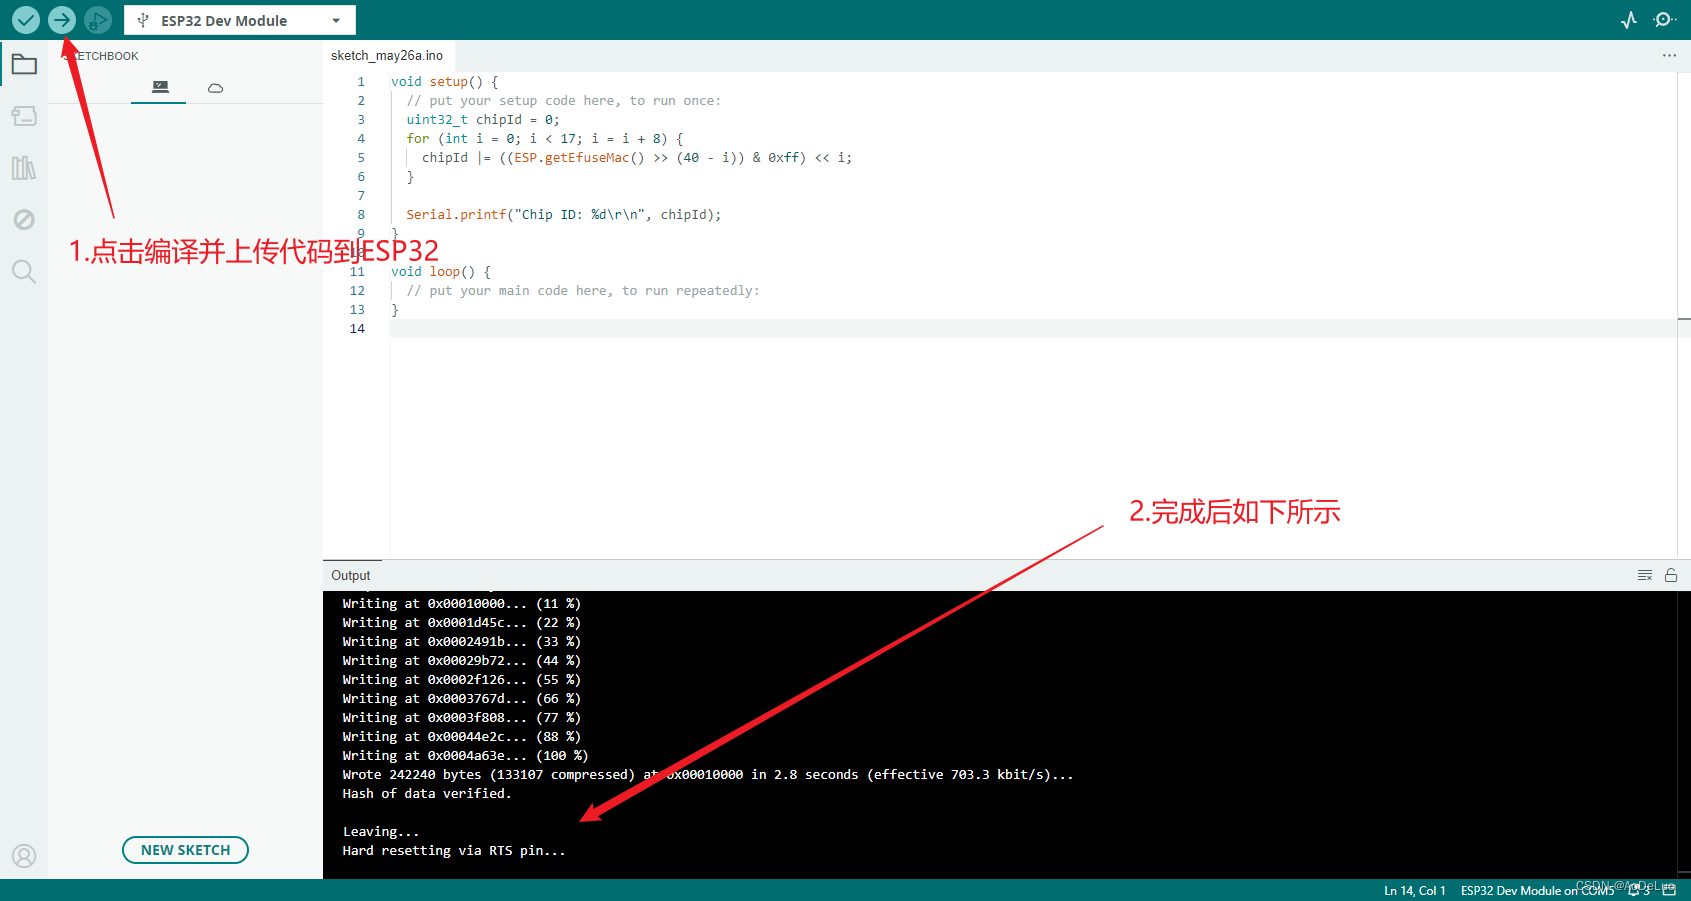Click the 'put your main code here' comment
The width and height of the screenshot is (1691, 901).
(583, 291)
